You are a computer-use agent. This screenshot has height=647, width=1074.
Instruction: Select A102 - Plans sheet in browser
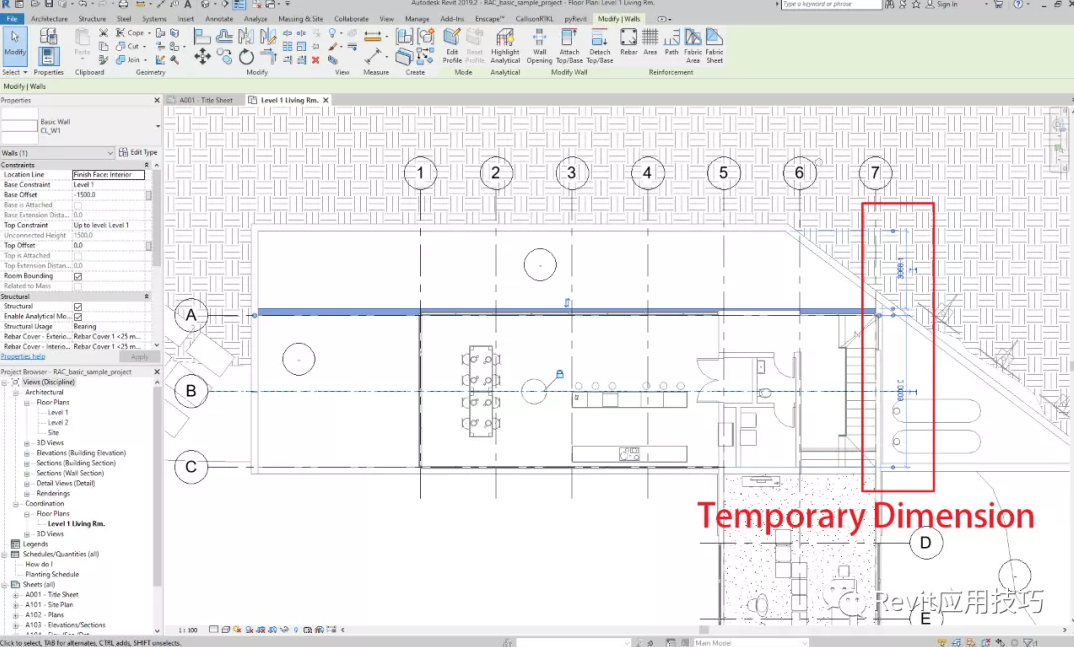(x=45, y=615)
